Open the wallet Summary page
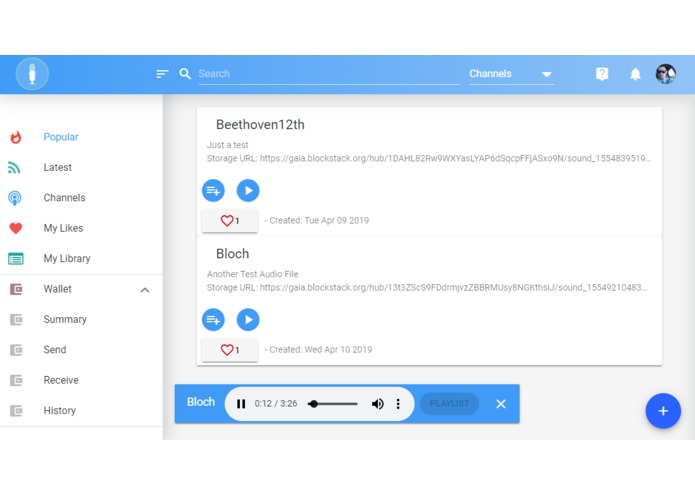The width and height of the screenshot is (695, 494). (x=65, y=319)
